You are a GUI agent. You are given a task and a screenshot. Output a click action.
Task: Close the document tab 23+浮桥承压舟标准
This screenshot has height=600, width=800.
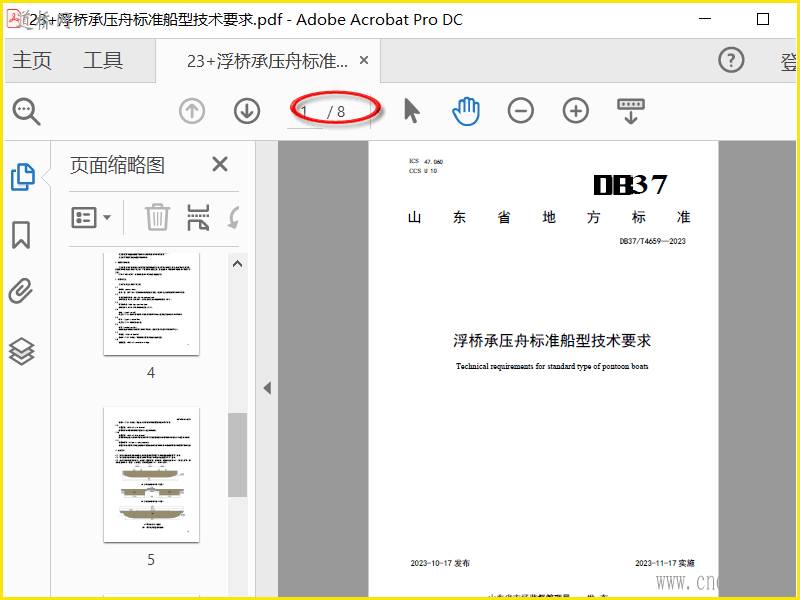tap(364, 60)
